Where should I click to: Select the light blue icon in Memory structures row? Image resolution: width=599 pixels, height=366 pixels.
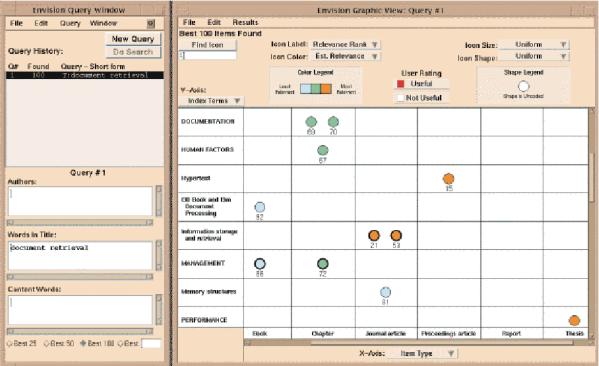(x=385, y=292)
